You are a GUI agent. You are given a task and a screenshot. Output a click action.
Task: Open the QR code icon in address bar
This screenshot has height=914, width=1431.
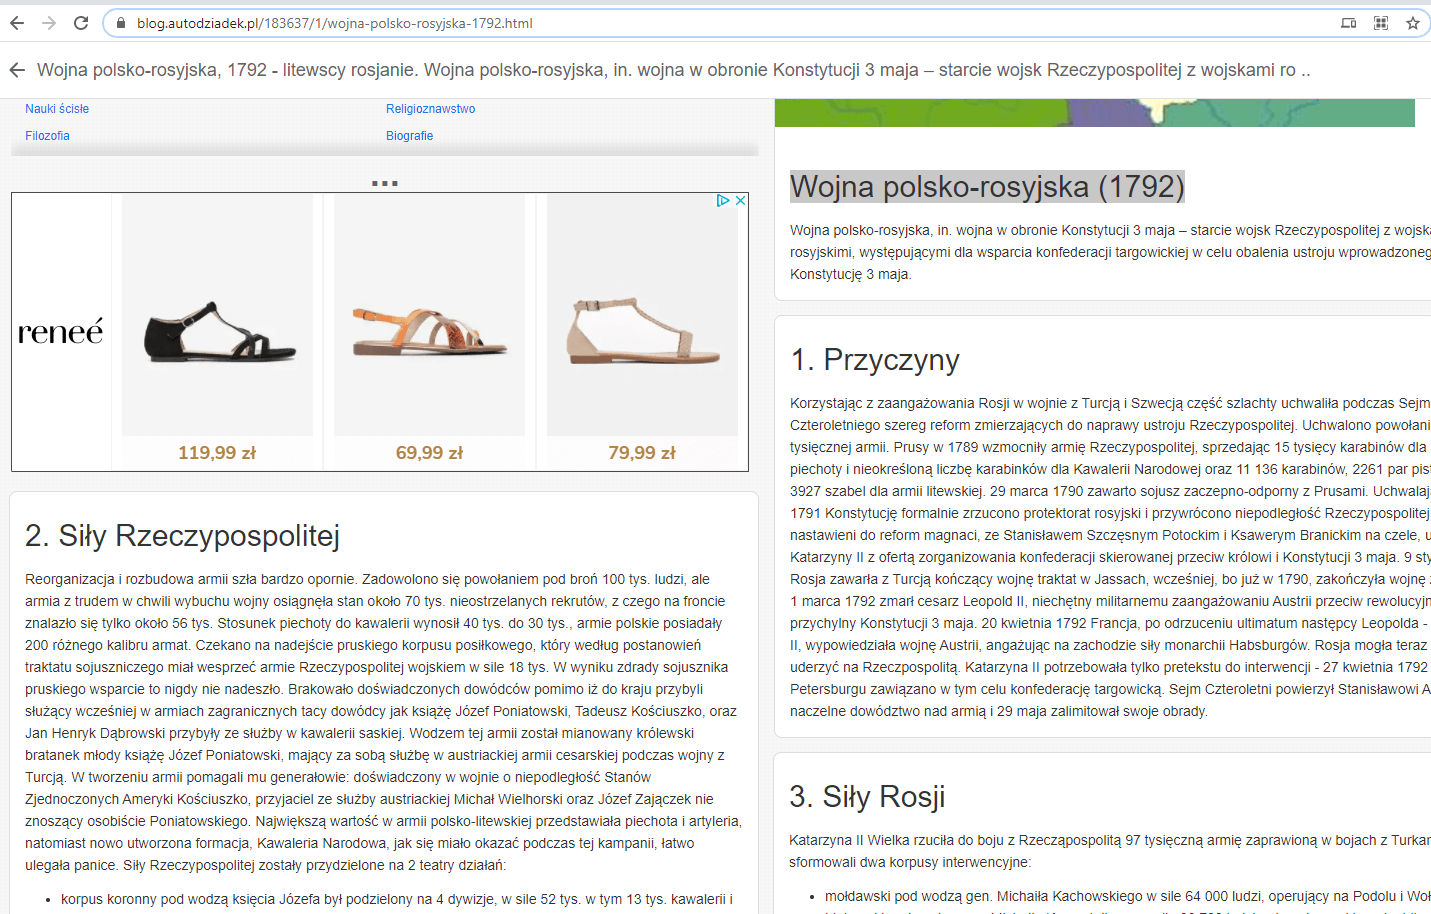click(x=1380, y=23)
